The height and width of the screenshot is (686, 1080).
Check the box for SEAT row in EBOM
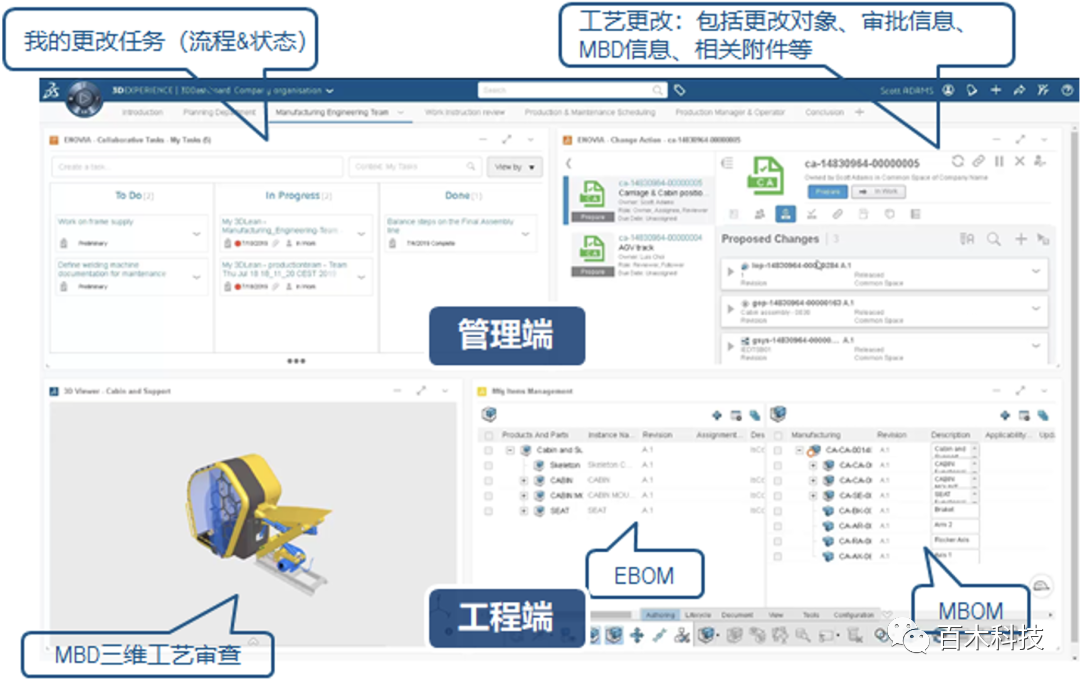tap(488, 511)
